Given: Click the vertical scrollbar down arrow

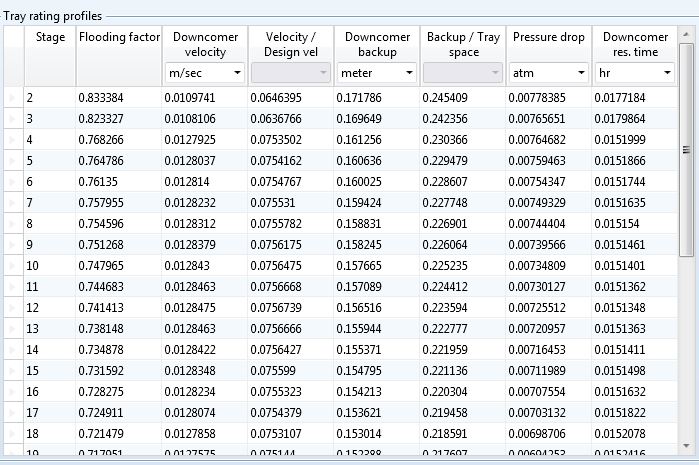Looking at the screenshot, I should point(686,445).
